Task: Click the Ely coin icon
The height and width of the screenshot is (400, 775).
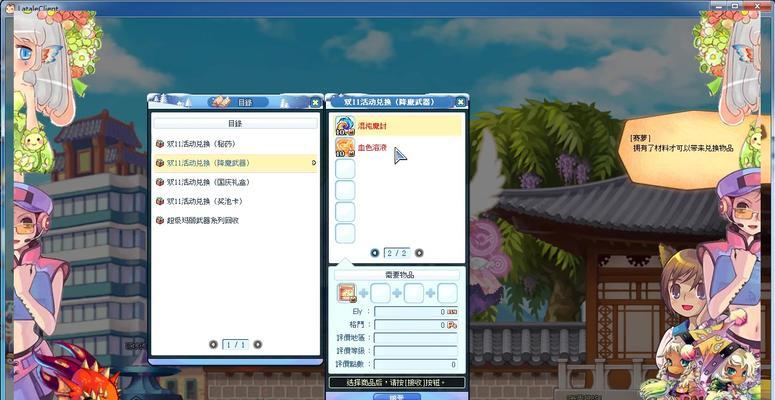Action: pyautogui.click(x=452, y=312)
